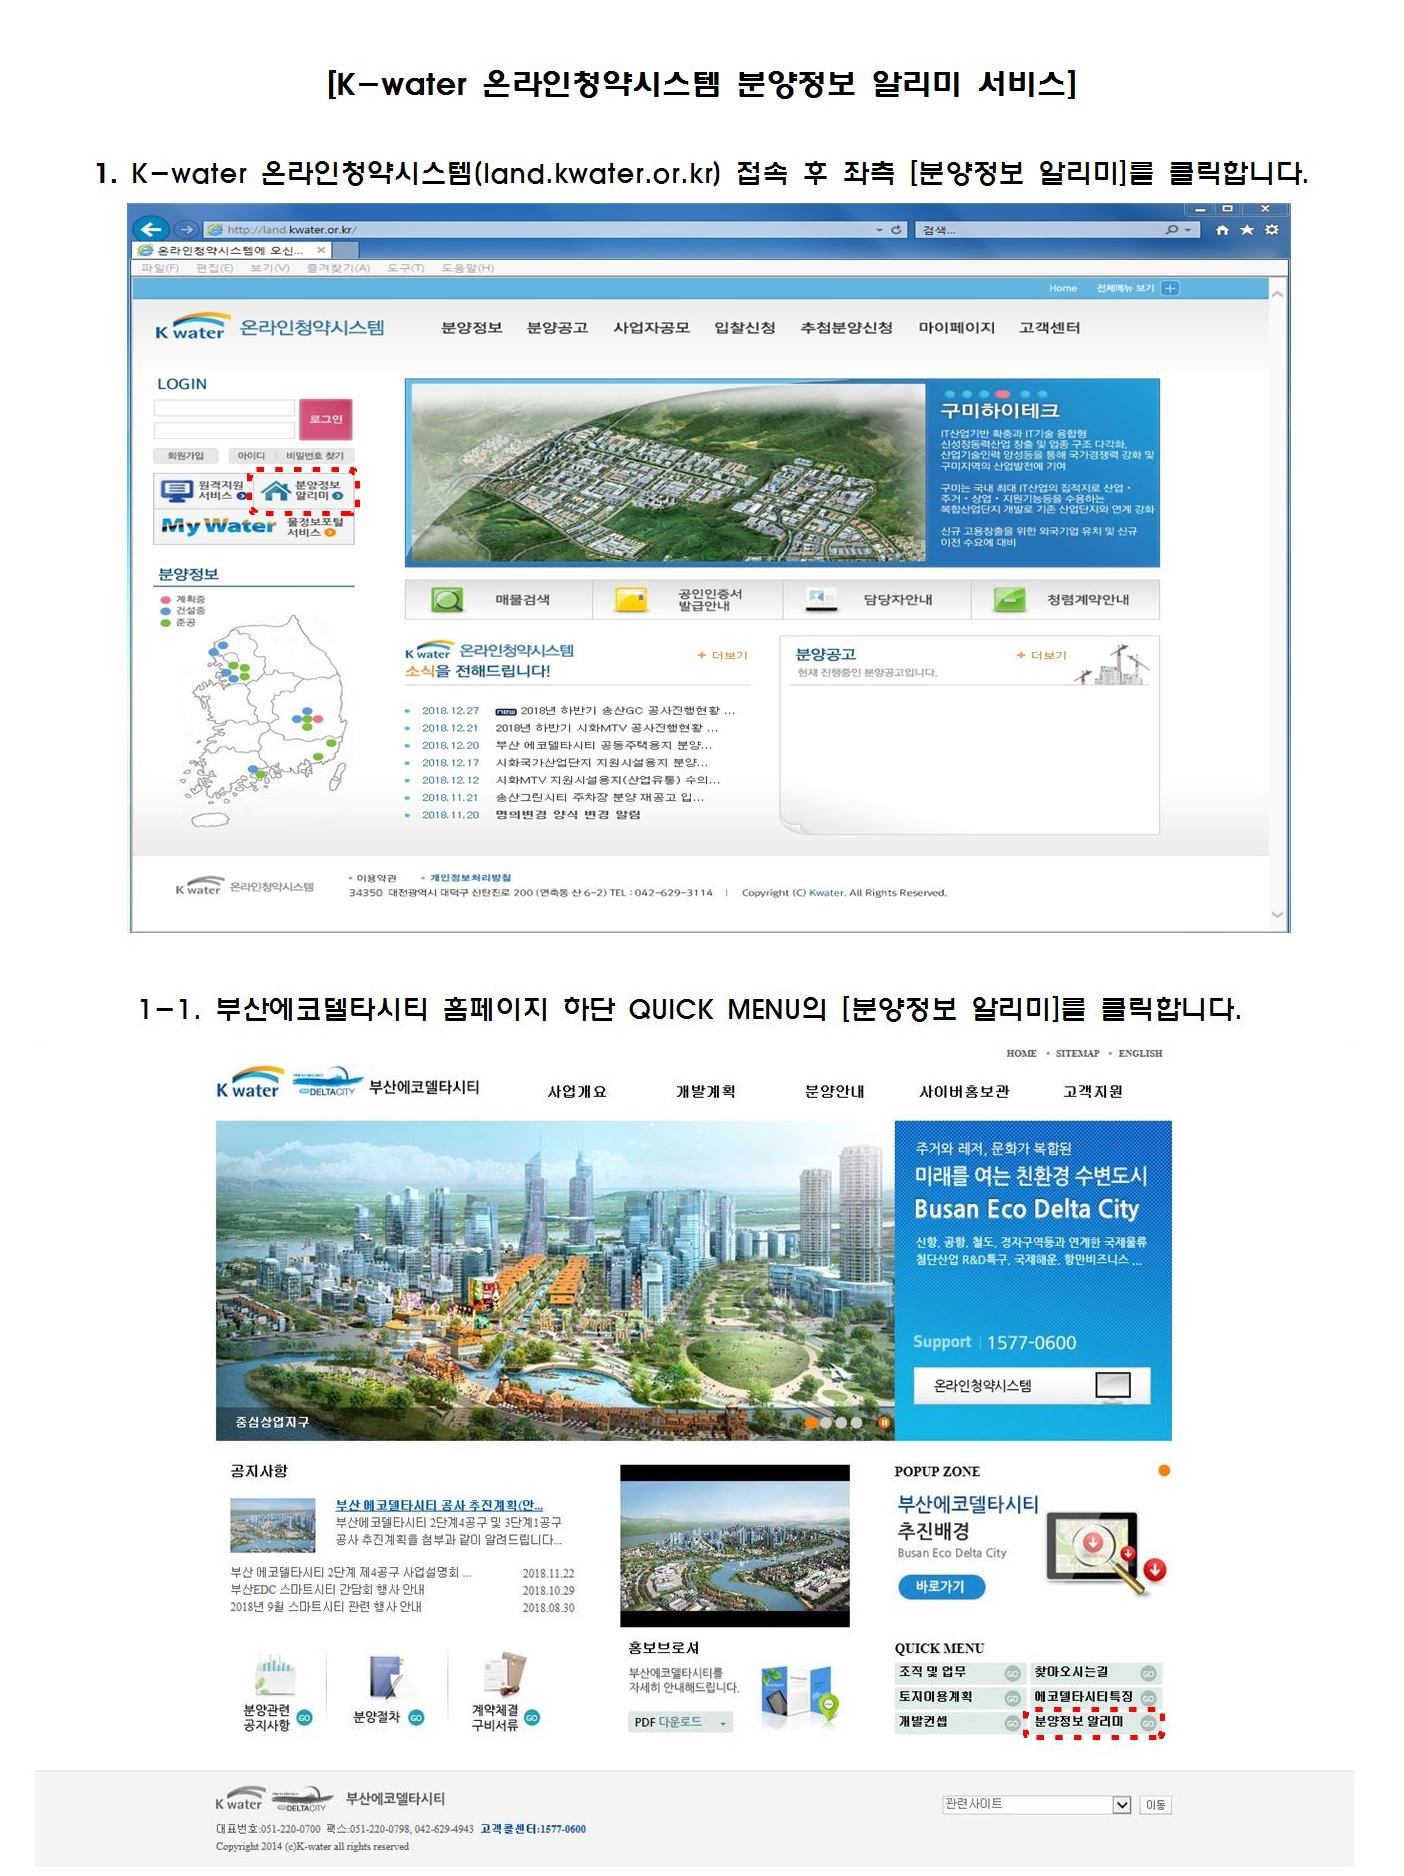Click the 홍보브로셔 brochure image
The width and height of the screenshot is (1404, 1876).
(x=799, y=1697)
